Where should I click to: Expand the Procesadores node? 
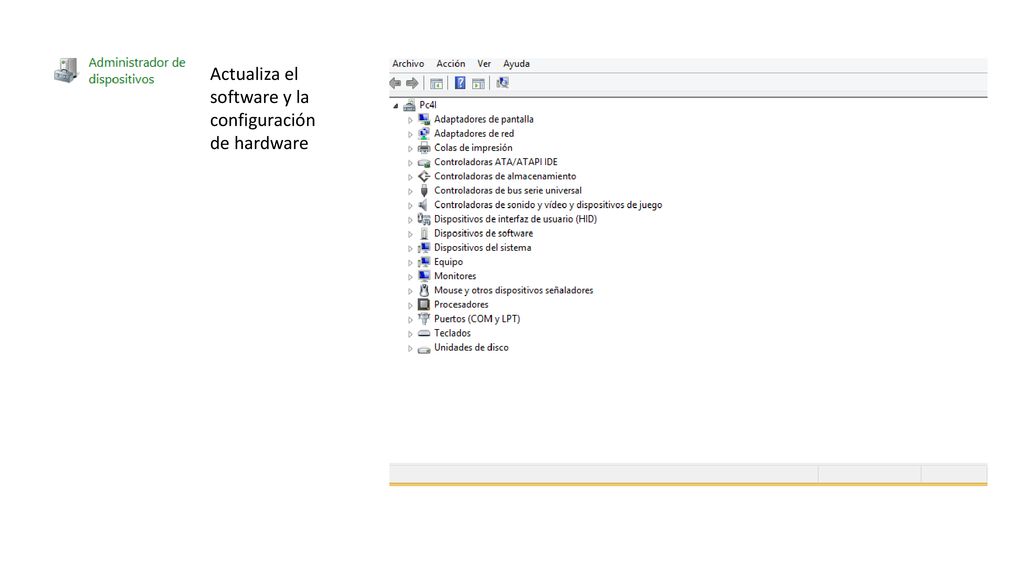pos(410,306)
